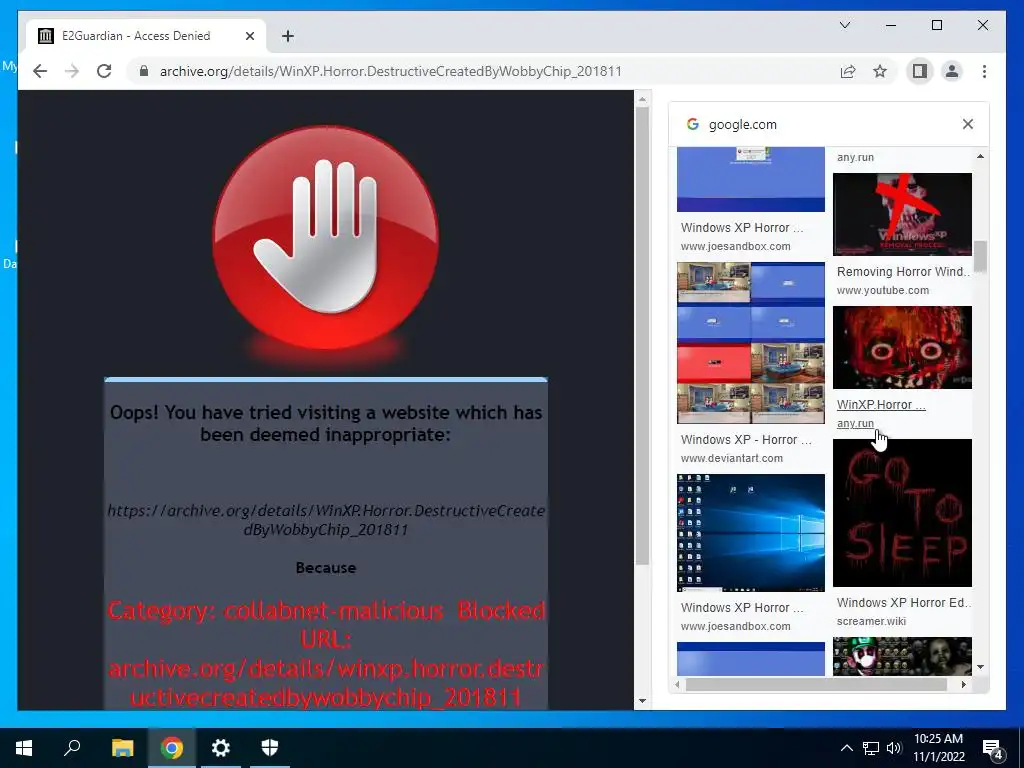Click the screamer.wiki source link
This screenshot has height=768, width=1024.
point(871,621)
